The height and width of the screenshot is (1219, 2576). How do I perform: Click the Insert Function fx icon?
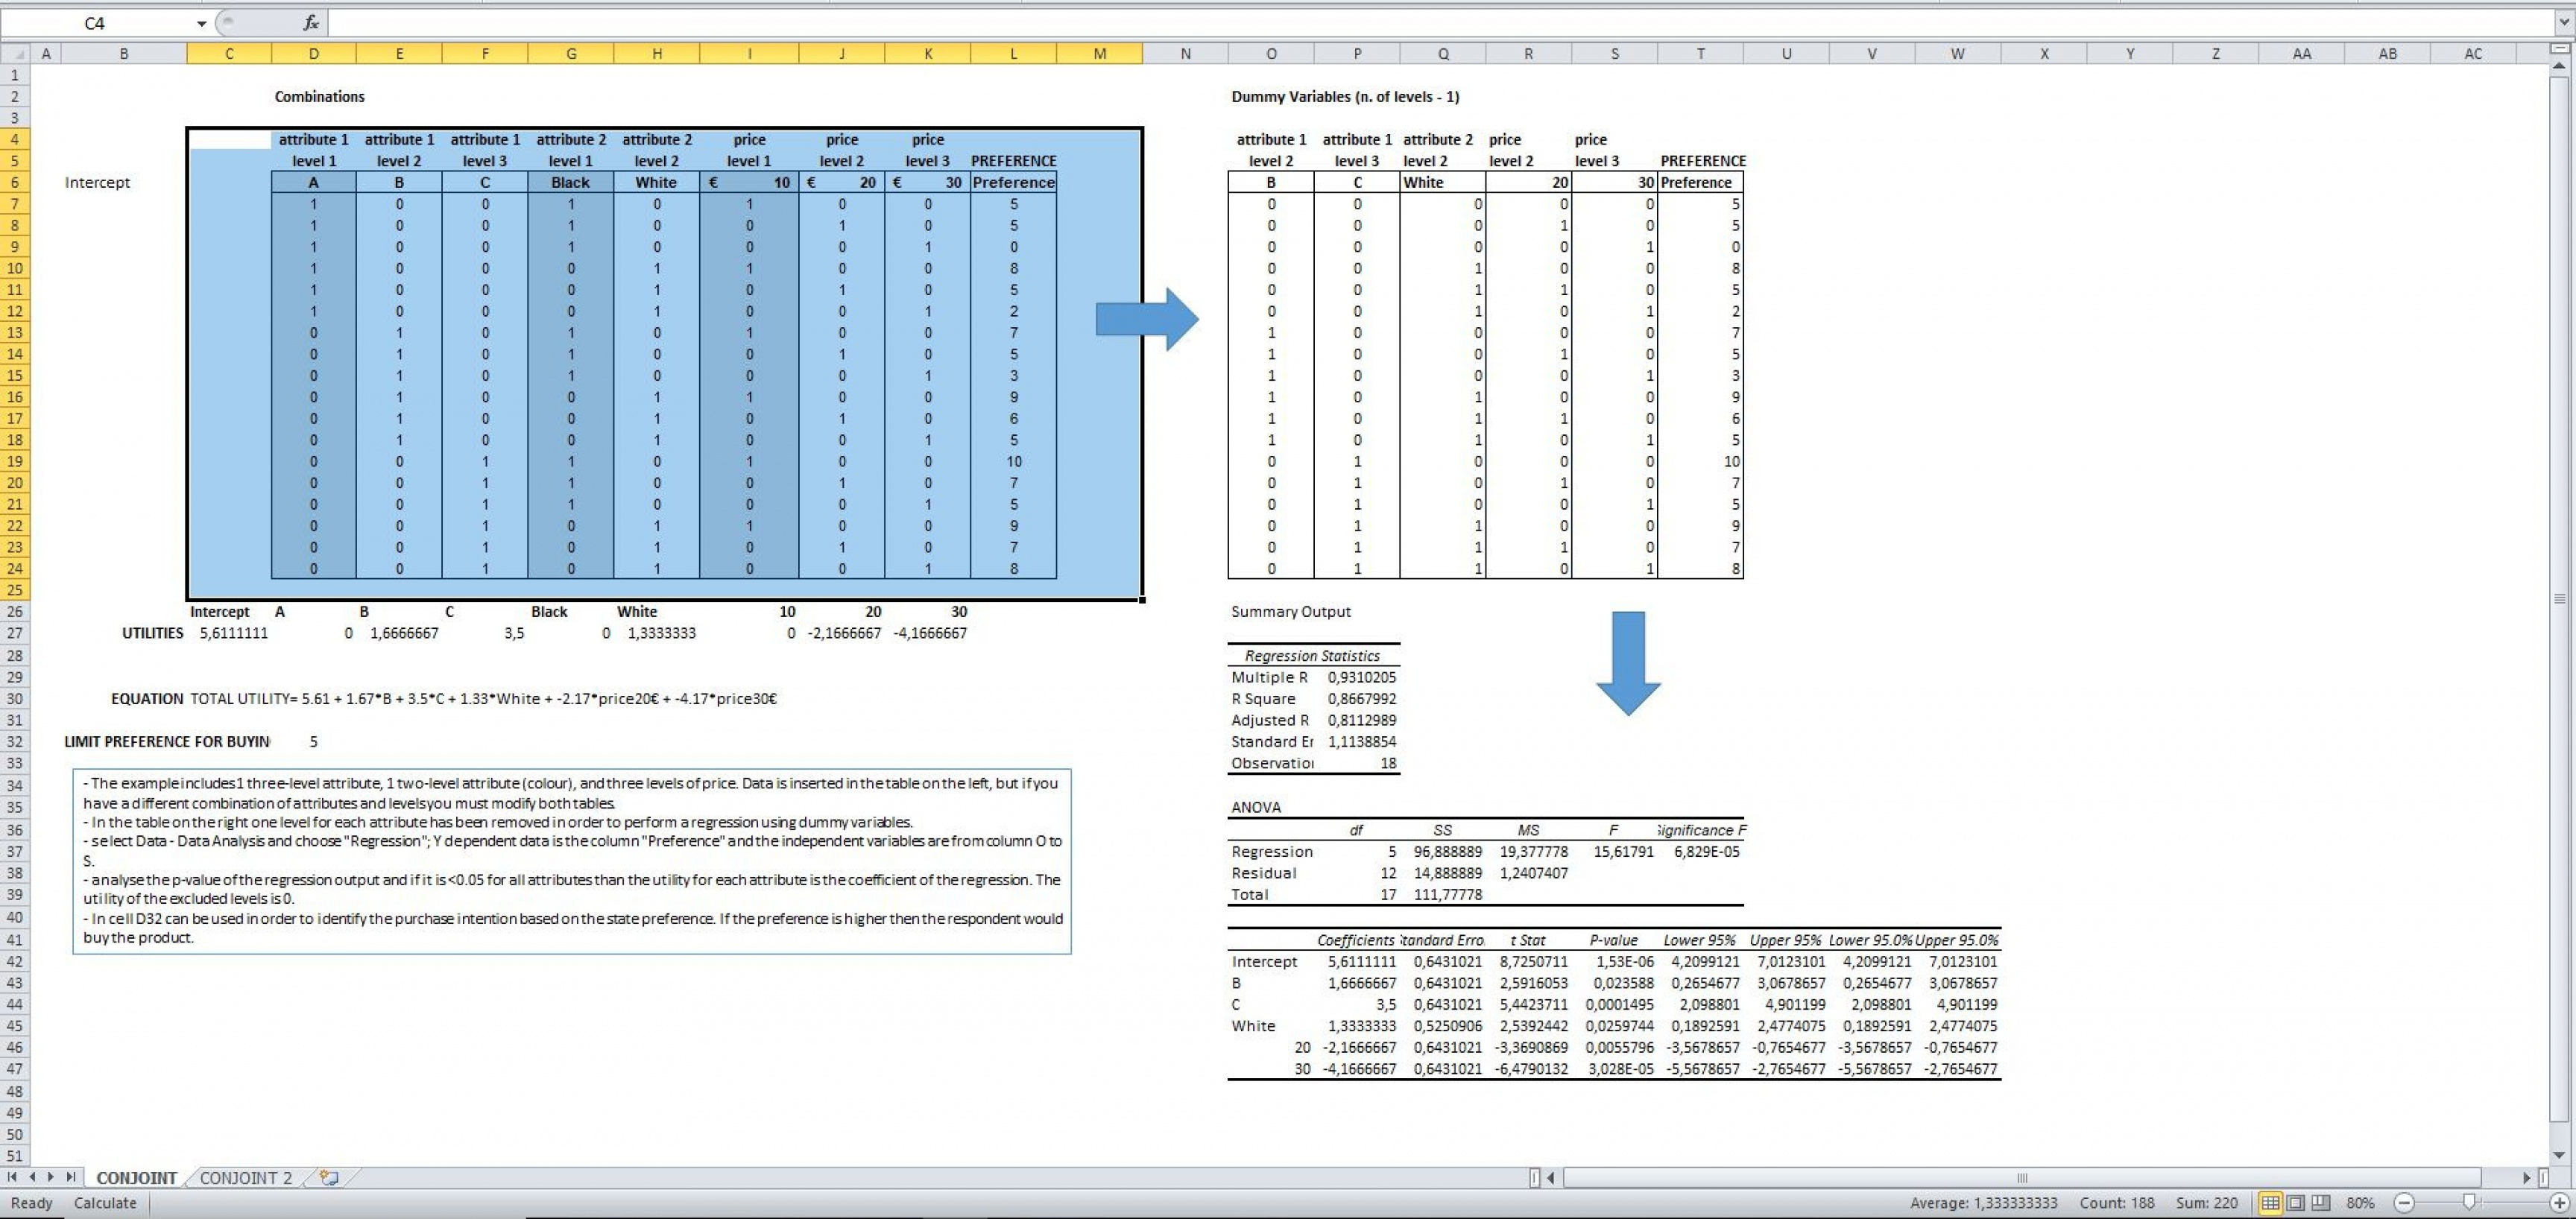point(311,23)
